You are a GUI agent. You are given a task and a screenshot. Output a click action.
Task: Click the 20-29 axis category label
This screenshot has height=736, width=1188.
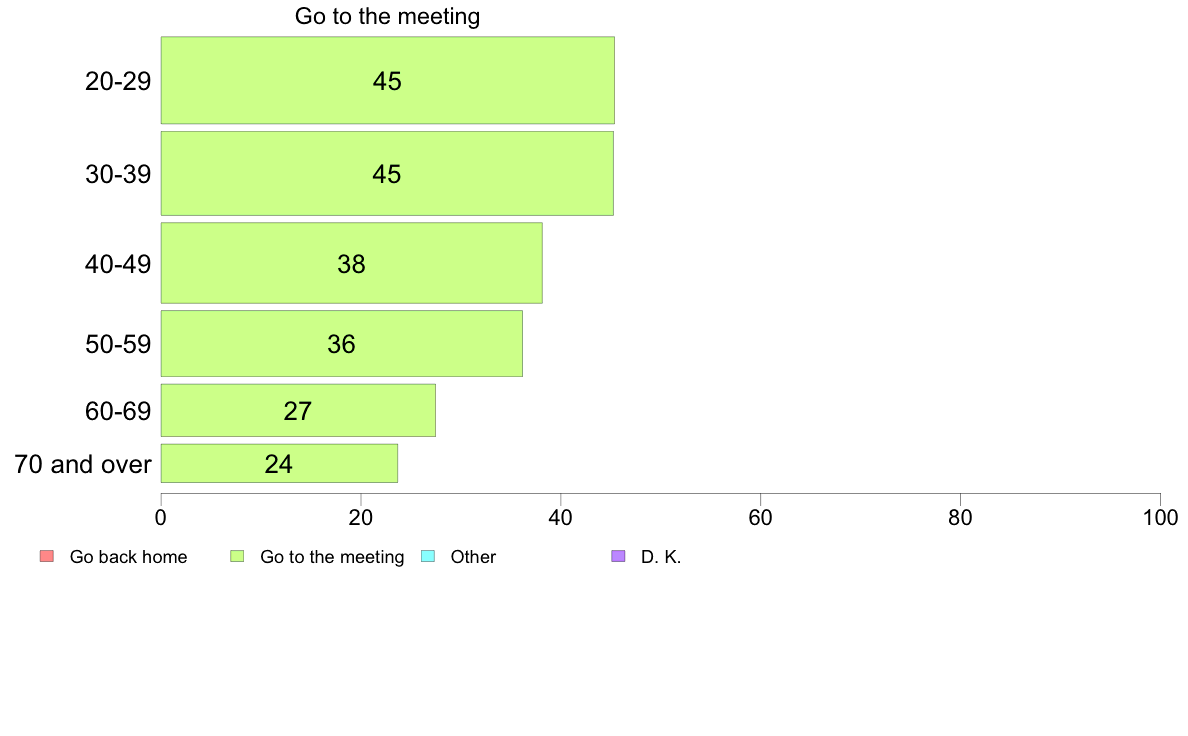[x=118, y=81]
